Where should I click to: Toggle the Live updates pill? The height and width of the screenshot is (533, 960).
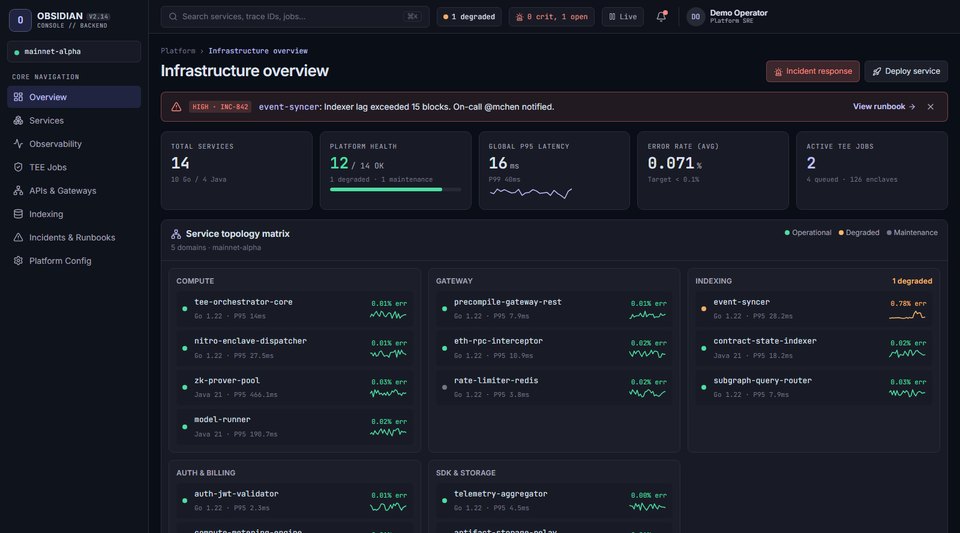[623, 17]
